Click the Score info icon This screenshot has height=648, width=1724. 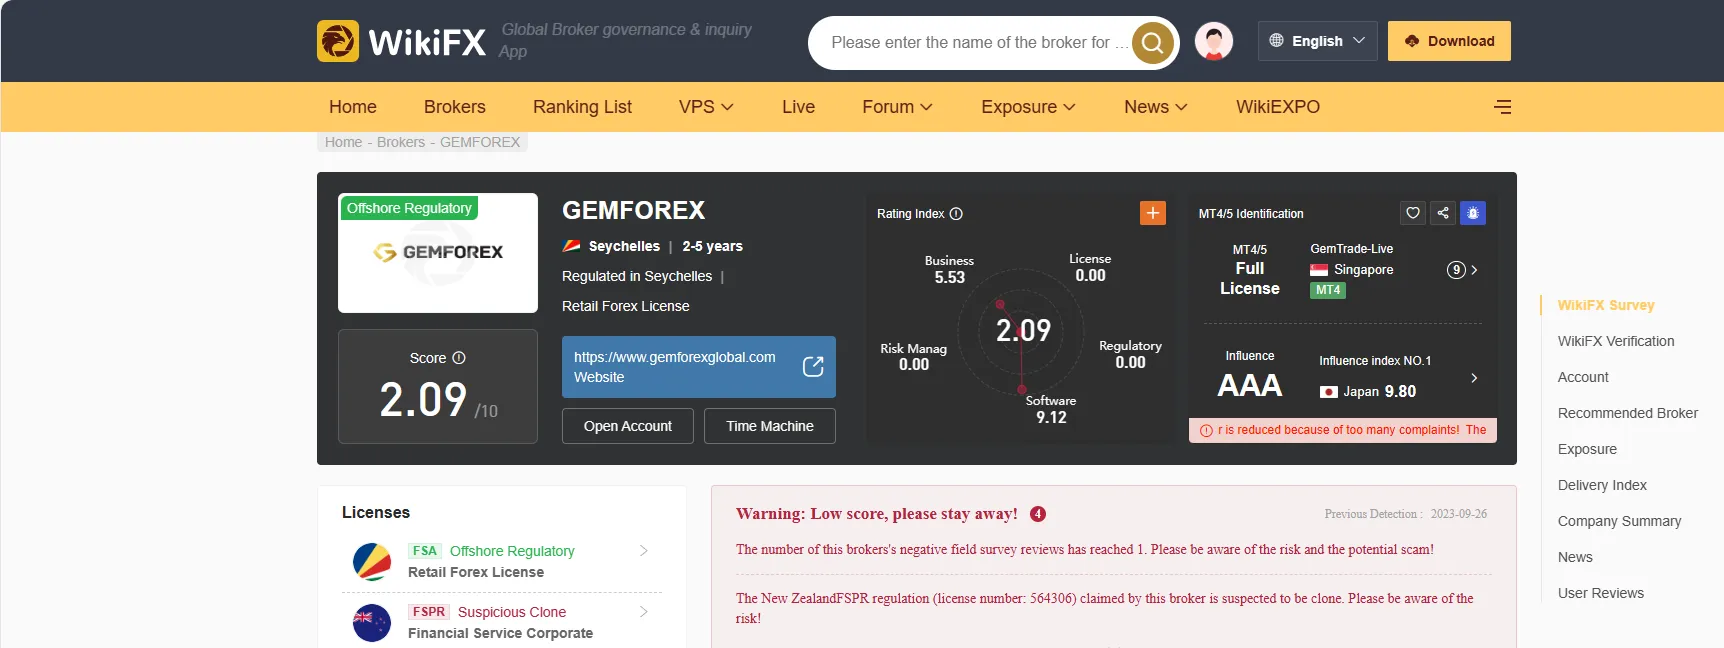(459, 358)
